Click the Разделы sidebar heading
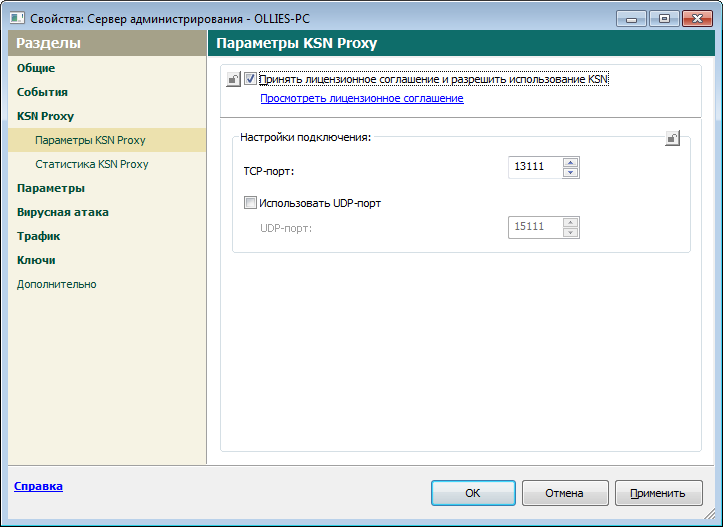This screenshot has width=723, height=527. [x=48, y=43]
